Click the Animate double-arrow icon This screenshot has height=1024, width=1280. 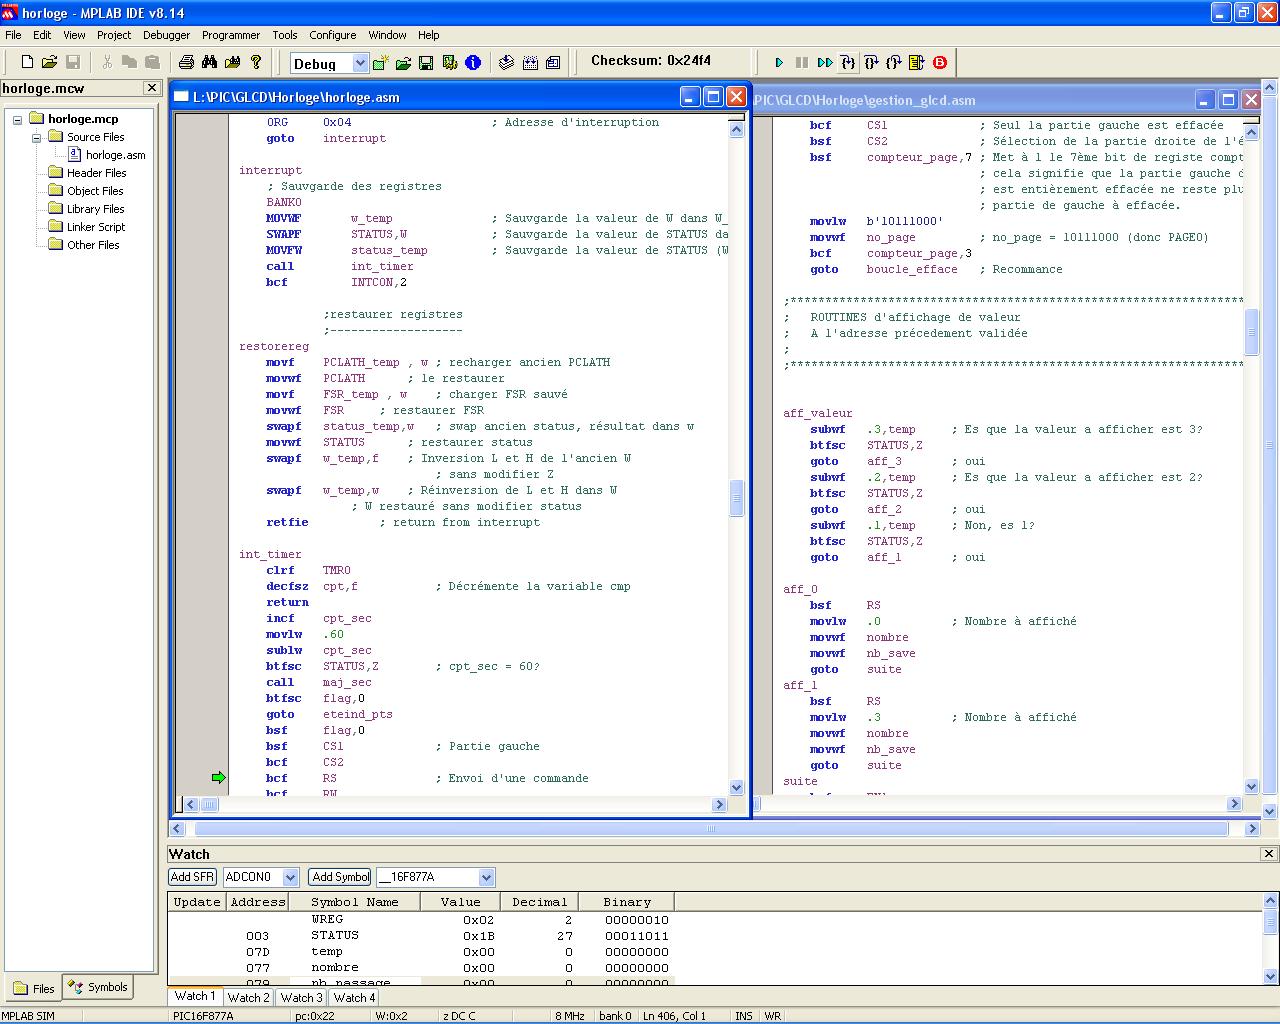[824, 62]
